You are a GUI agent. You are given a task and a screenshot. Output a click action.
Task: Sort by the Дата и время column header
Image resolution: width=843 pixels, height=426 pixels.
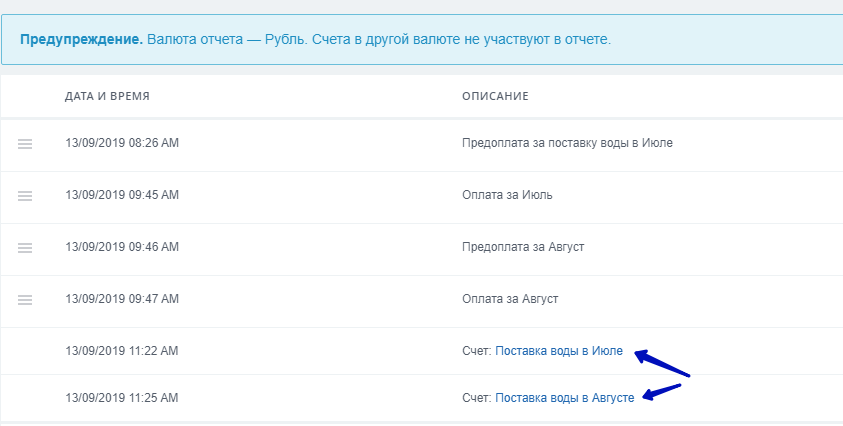click(x=107, y=96)
